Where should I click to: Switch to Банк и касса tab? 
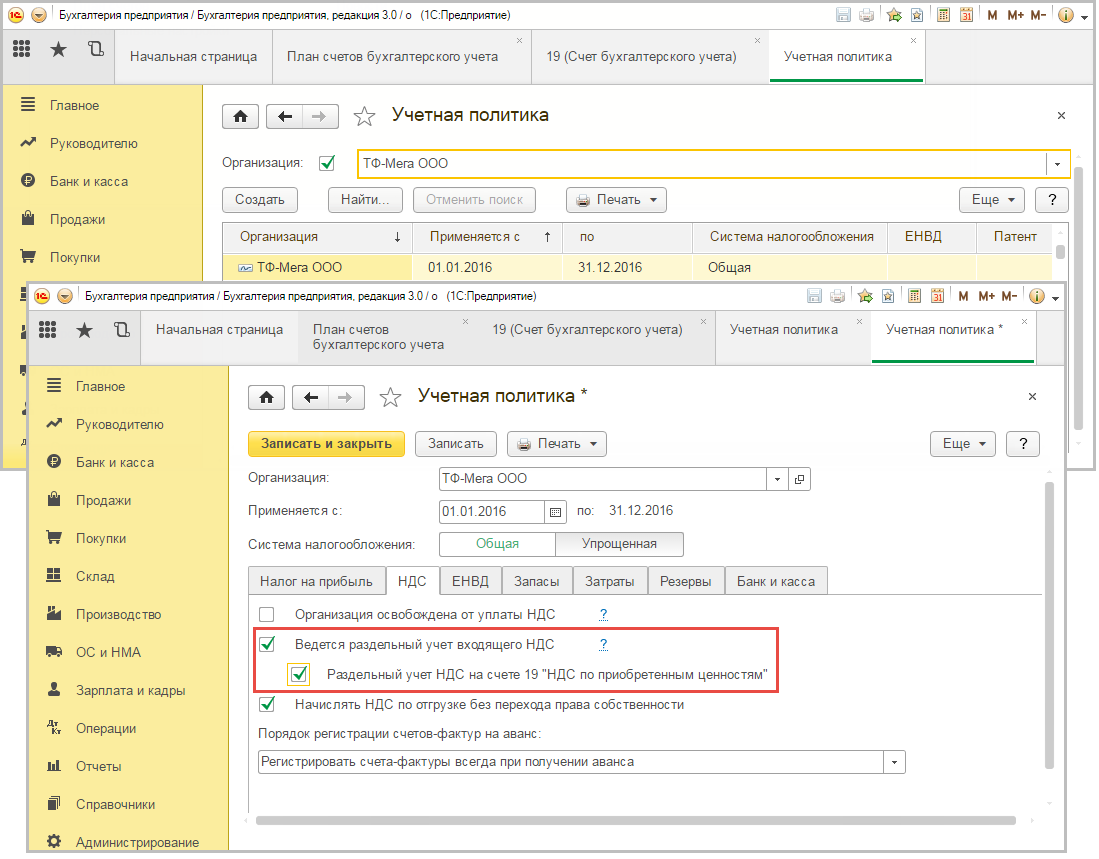(x=776, y=581)
